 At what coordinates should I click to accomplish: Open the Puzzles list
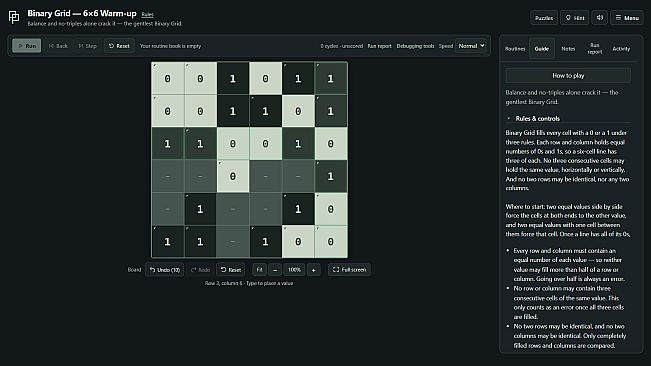click(544, 18)
